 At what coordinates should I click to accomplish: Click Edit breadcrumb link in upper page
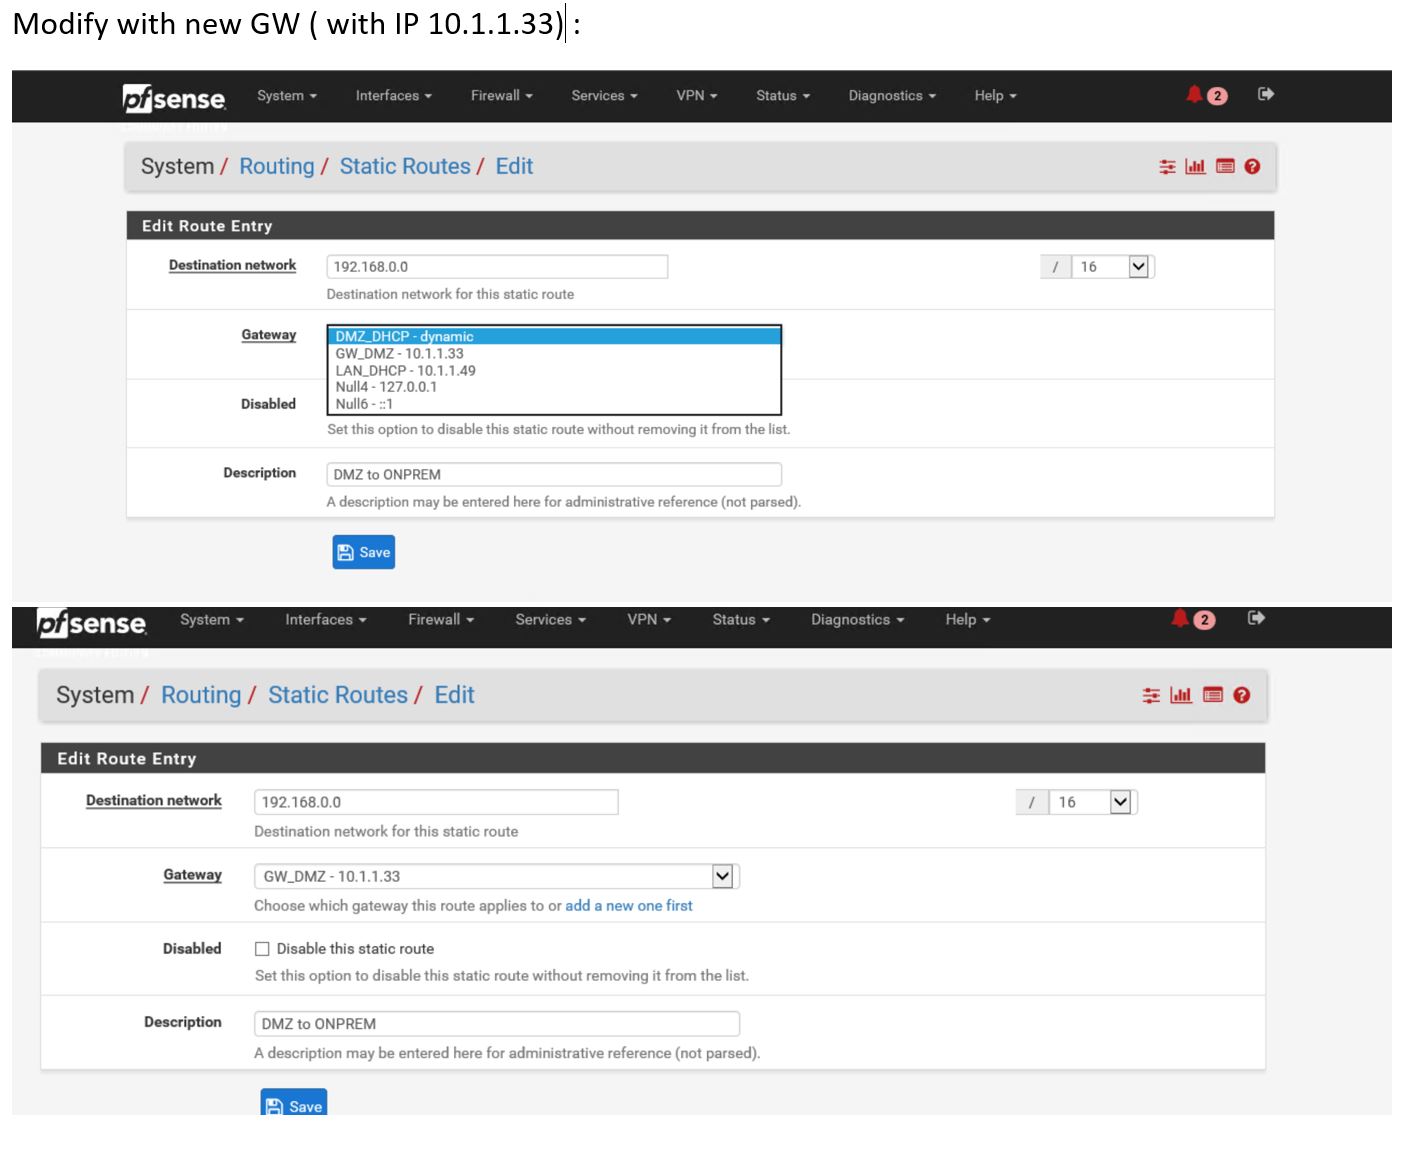click(514, 167)
